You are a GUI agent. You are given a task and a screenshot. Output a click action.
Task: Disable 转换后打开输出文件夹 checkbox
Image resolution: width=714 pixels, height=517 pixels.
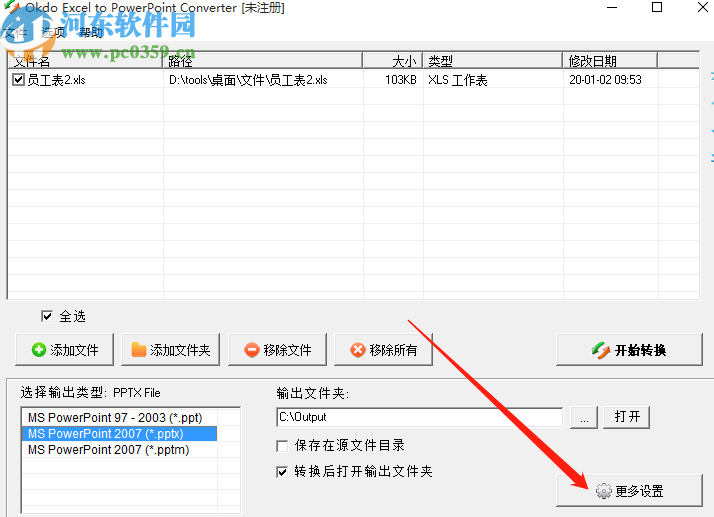282,471
